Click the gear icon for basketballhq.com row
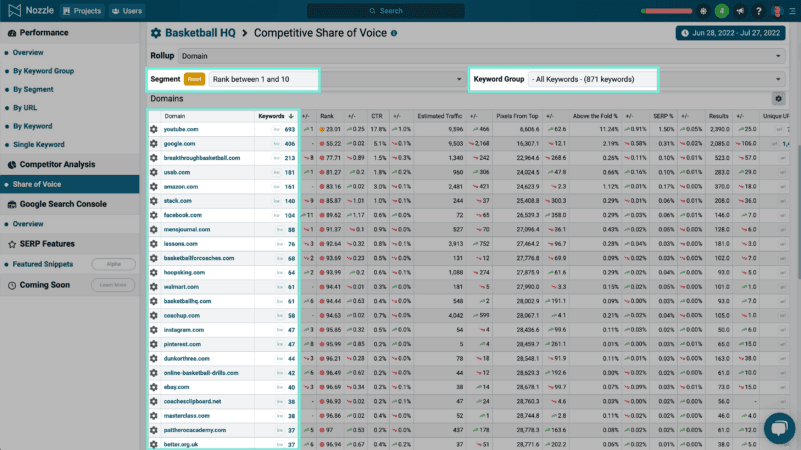Image resolution: width=801 pixels, height=450 pixels. point(154,301)
